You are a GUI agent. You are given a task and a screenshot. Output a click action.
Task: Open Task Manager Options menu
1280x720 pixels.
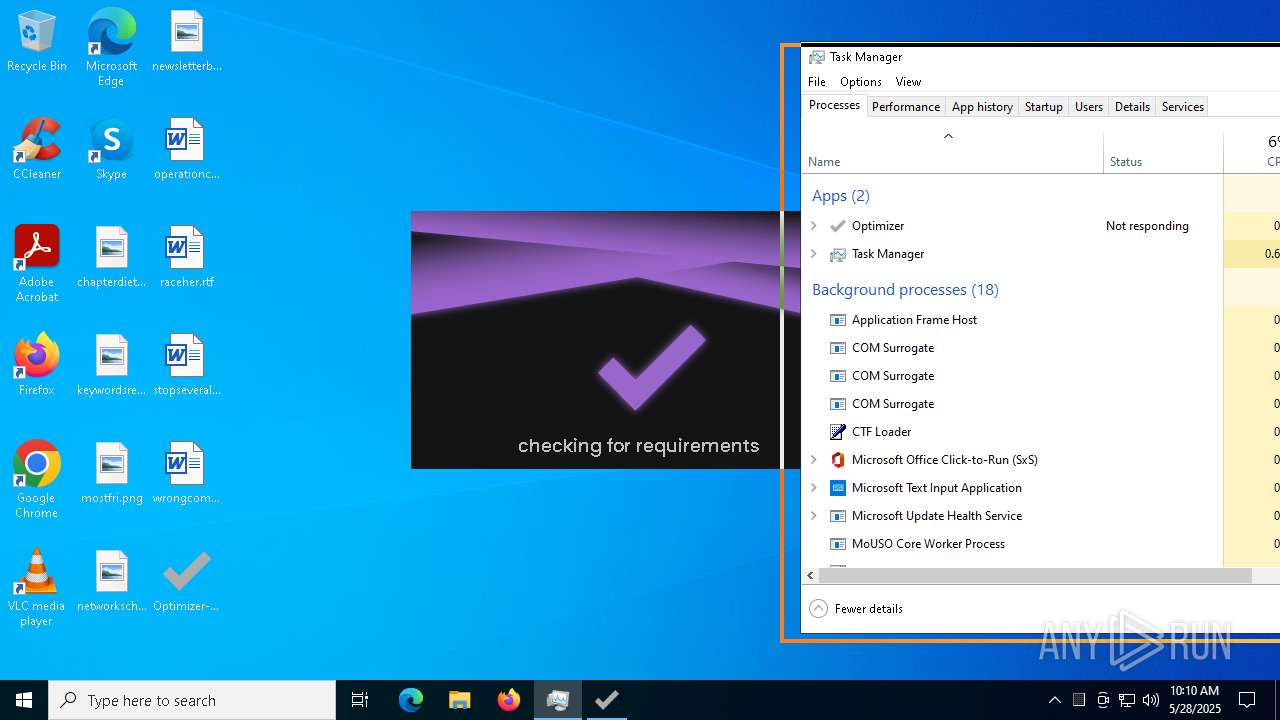(861, 82)
